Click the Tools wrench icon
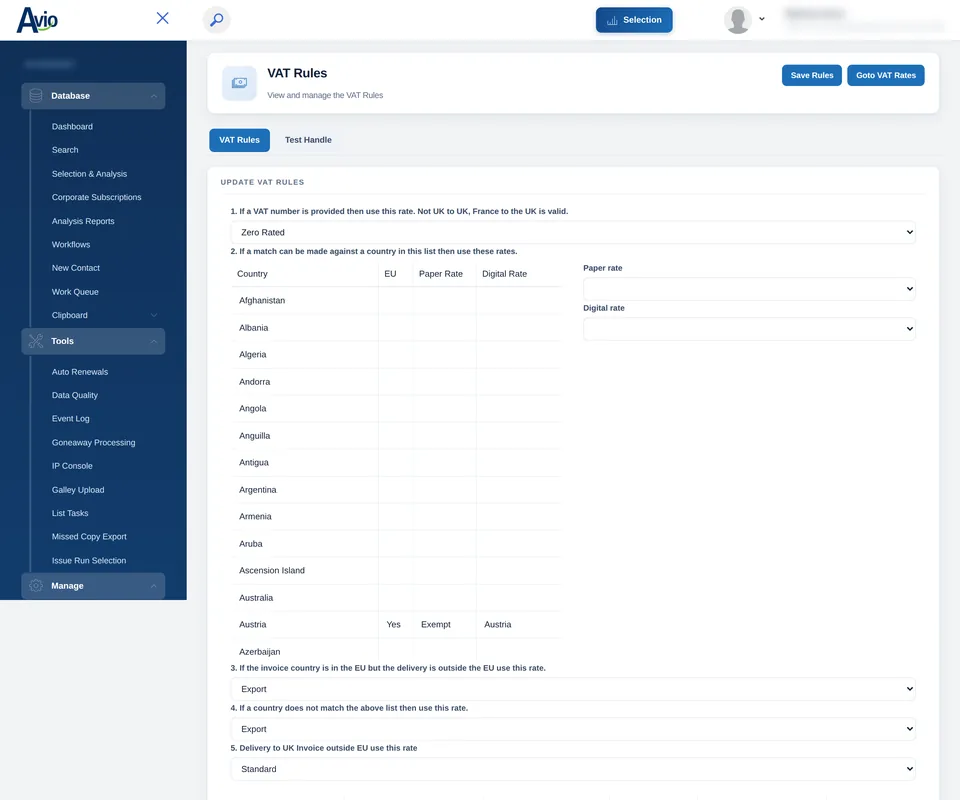 [x=36, y=341]
